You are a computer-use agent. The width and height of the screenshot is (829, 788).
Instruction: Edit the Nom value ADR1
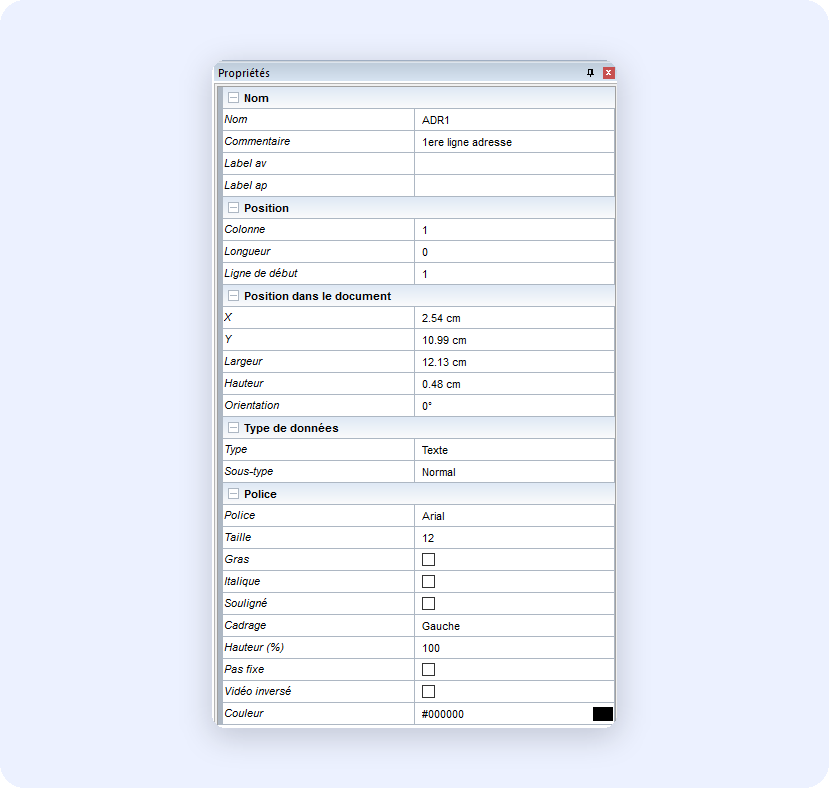pos(514,120)
